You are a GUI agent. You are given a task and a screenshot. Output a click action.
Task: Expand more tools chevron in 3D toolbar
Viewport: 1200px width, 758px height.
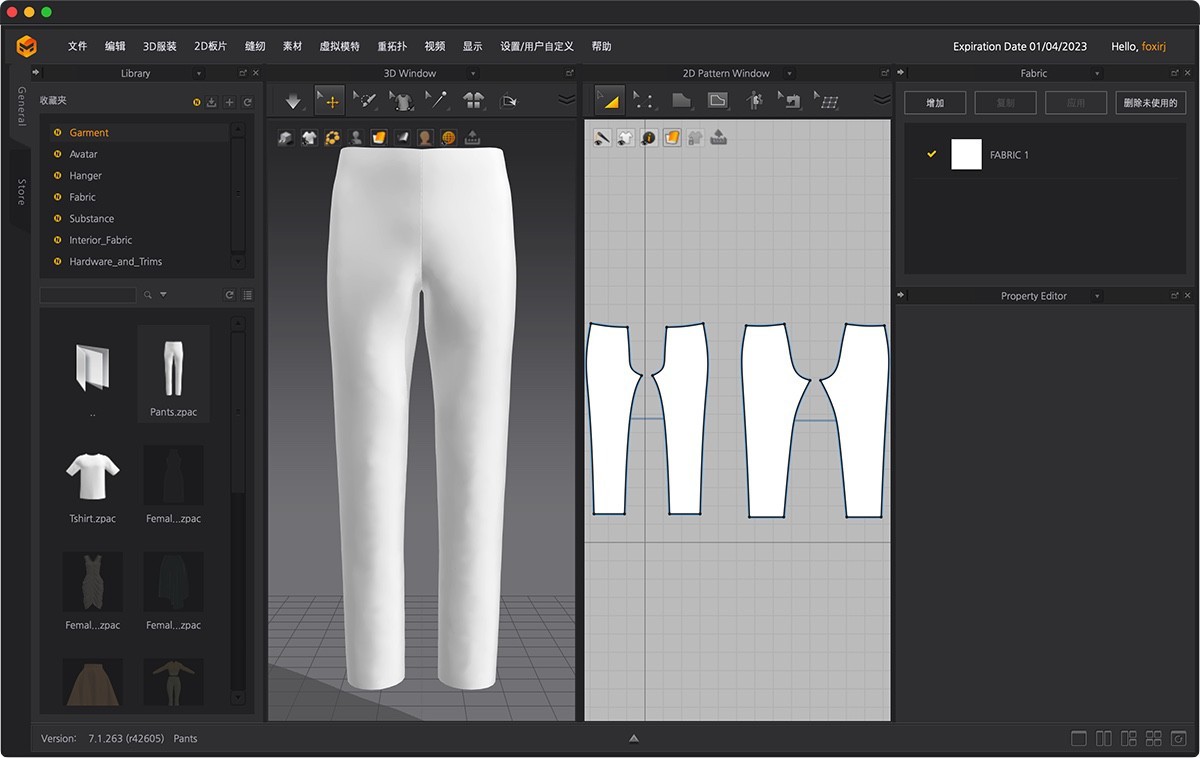point(566,100)
